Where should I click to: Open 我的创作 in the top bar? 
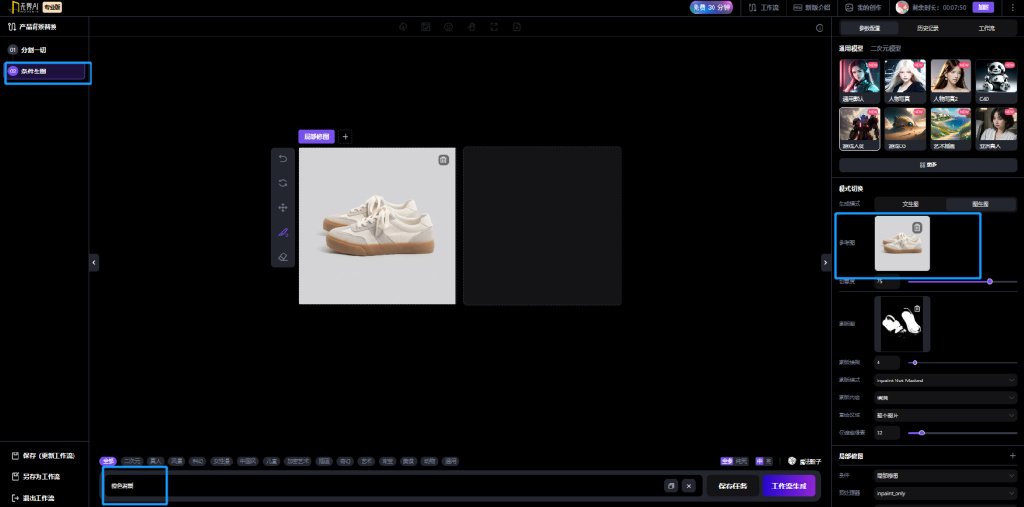click(863, 8)
